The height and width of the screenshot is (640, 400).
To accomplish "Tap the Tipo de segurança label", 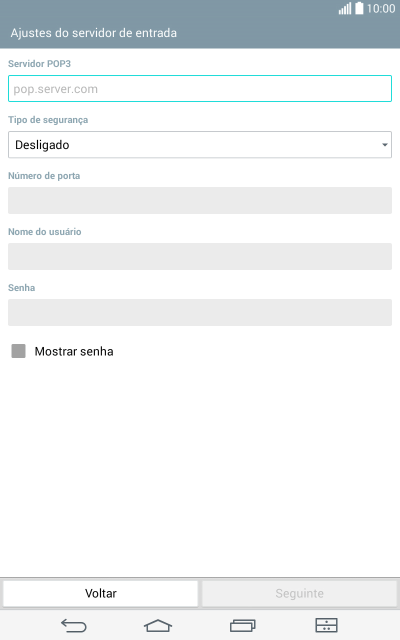I will (x=48, y=120).
